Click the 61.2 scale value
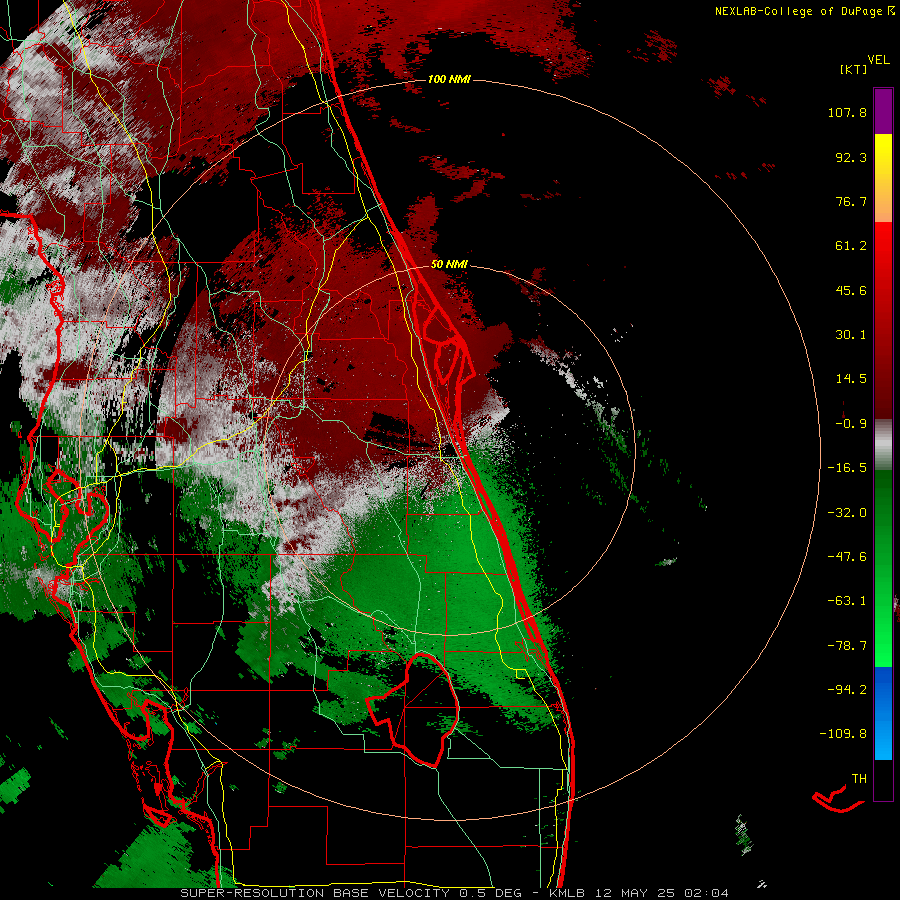The height and width of the screenshot is (900, 900). (x=851, y=246)
